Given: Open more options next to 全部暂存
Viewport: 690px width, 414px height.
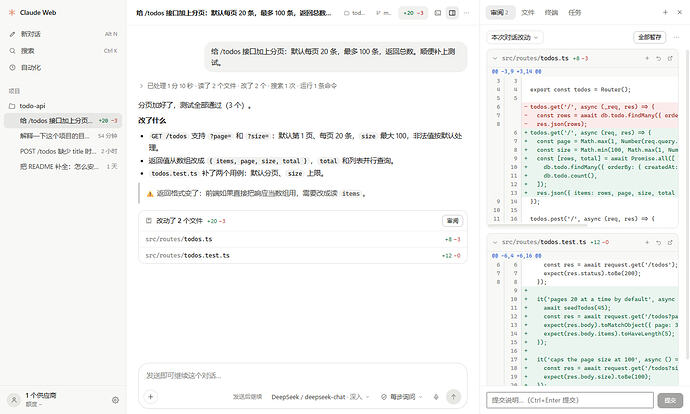Looking at the screenshot, I should pyautogui.click(x=677, y=37).
